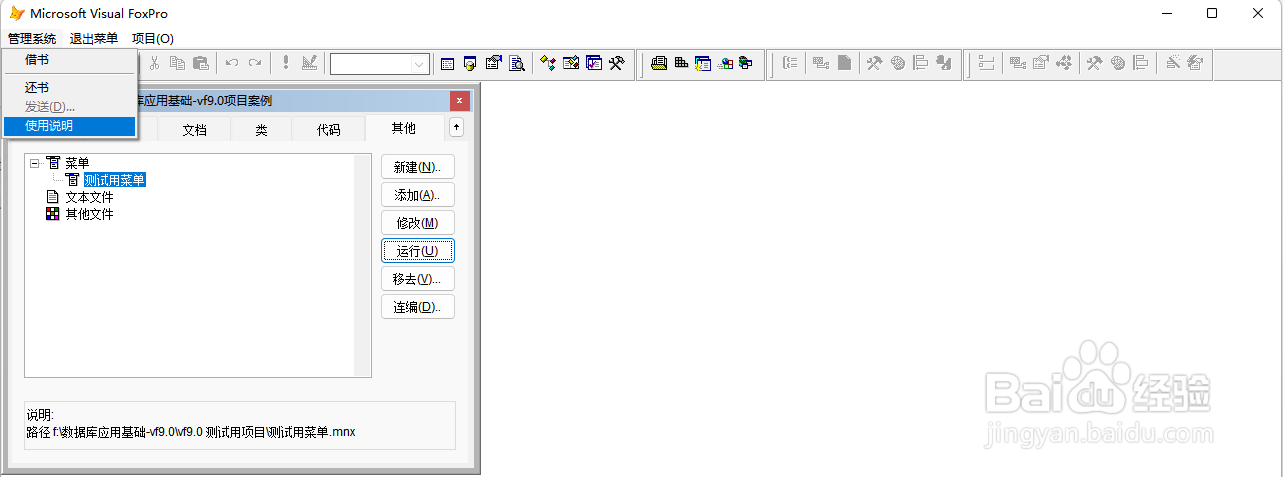Switch to the 文档 tab
This screenshot has width=1283, height=477.
coord(195,130)
